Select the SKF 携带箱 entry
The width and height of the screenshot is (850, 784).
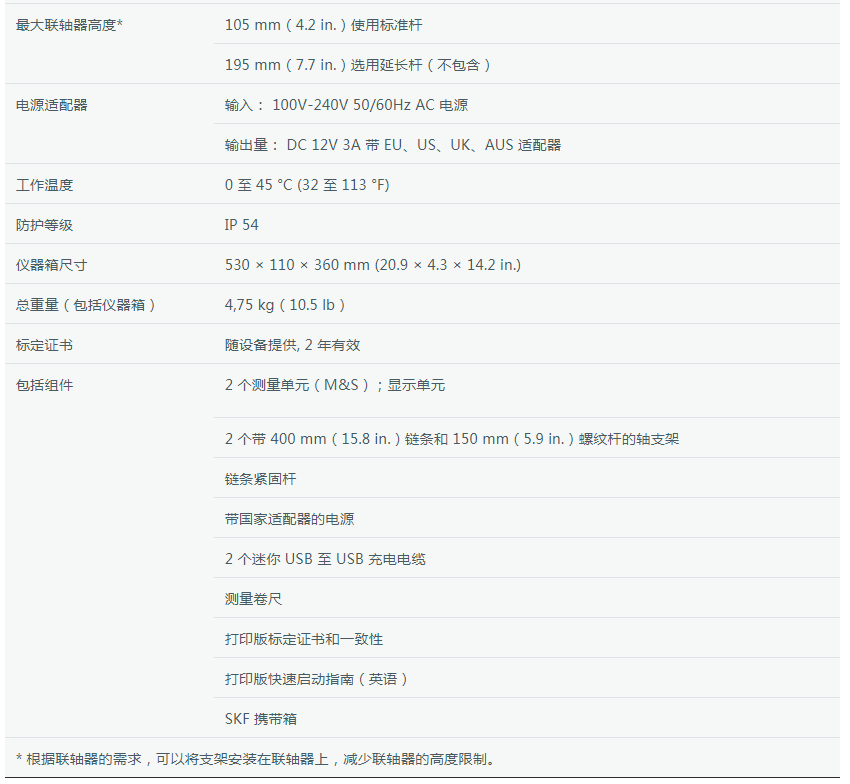click(x=260, y=719)
